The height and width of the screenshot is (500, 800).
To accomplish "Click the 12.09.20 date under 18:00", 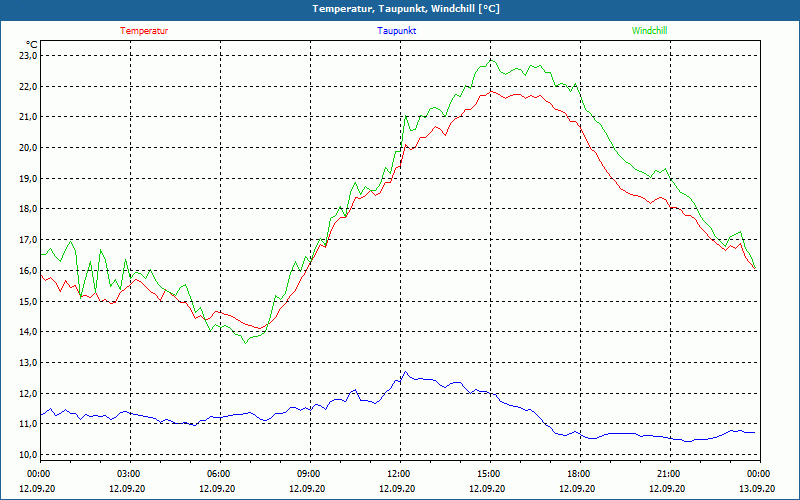I will (x=577, y=488).
